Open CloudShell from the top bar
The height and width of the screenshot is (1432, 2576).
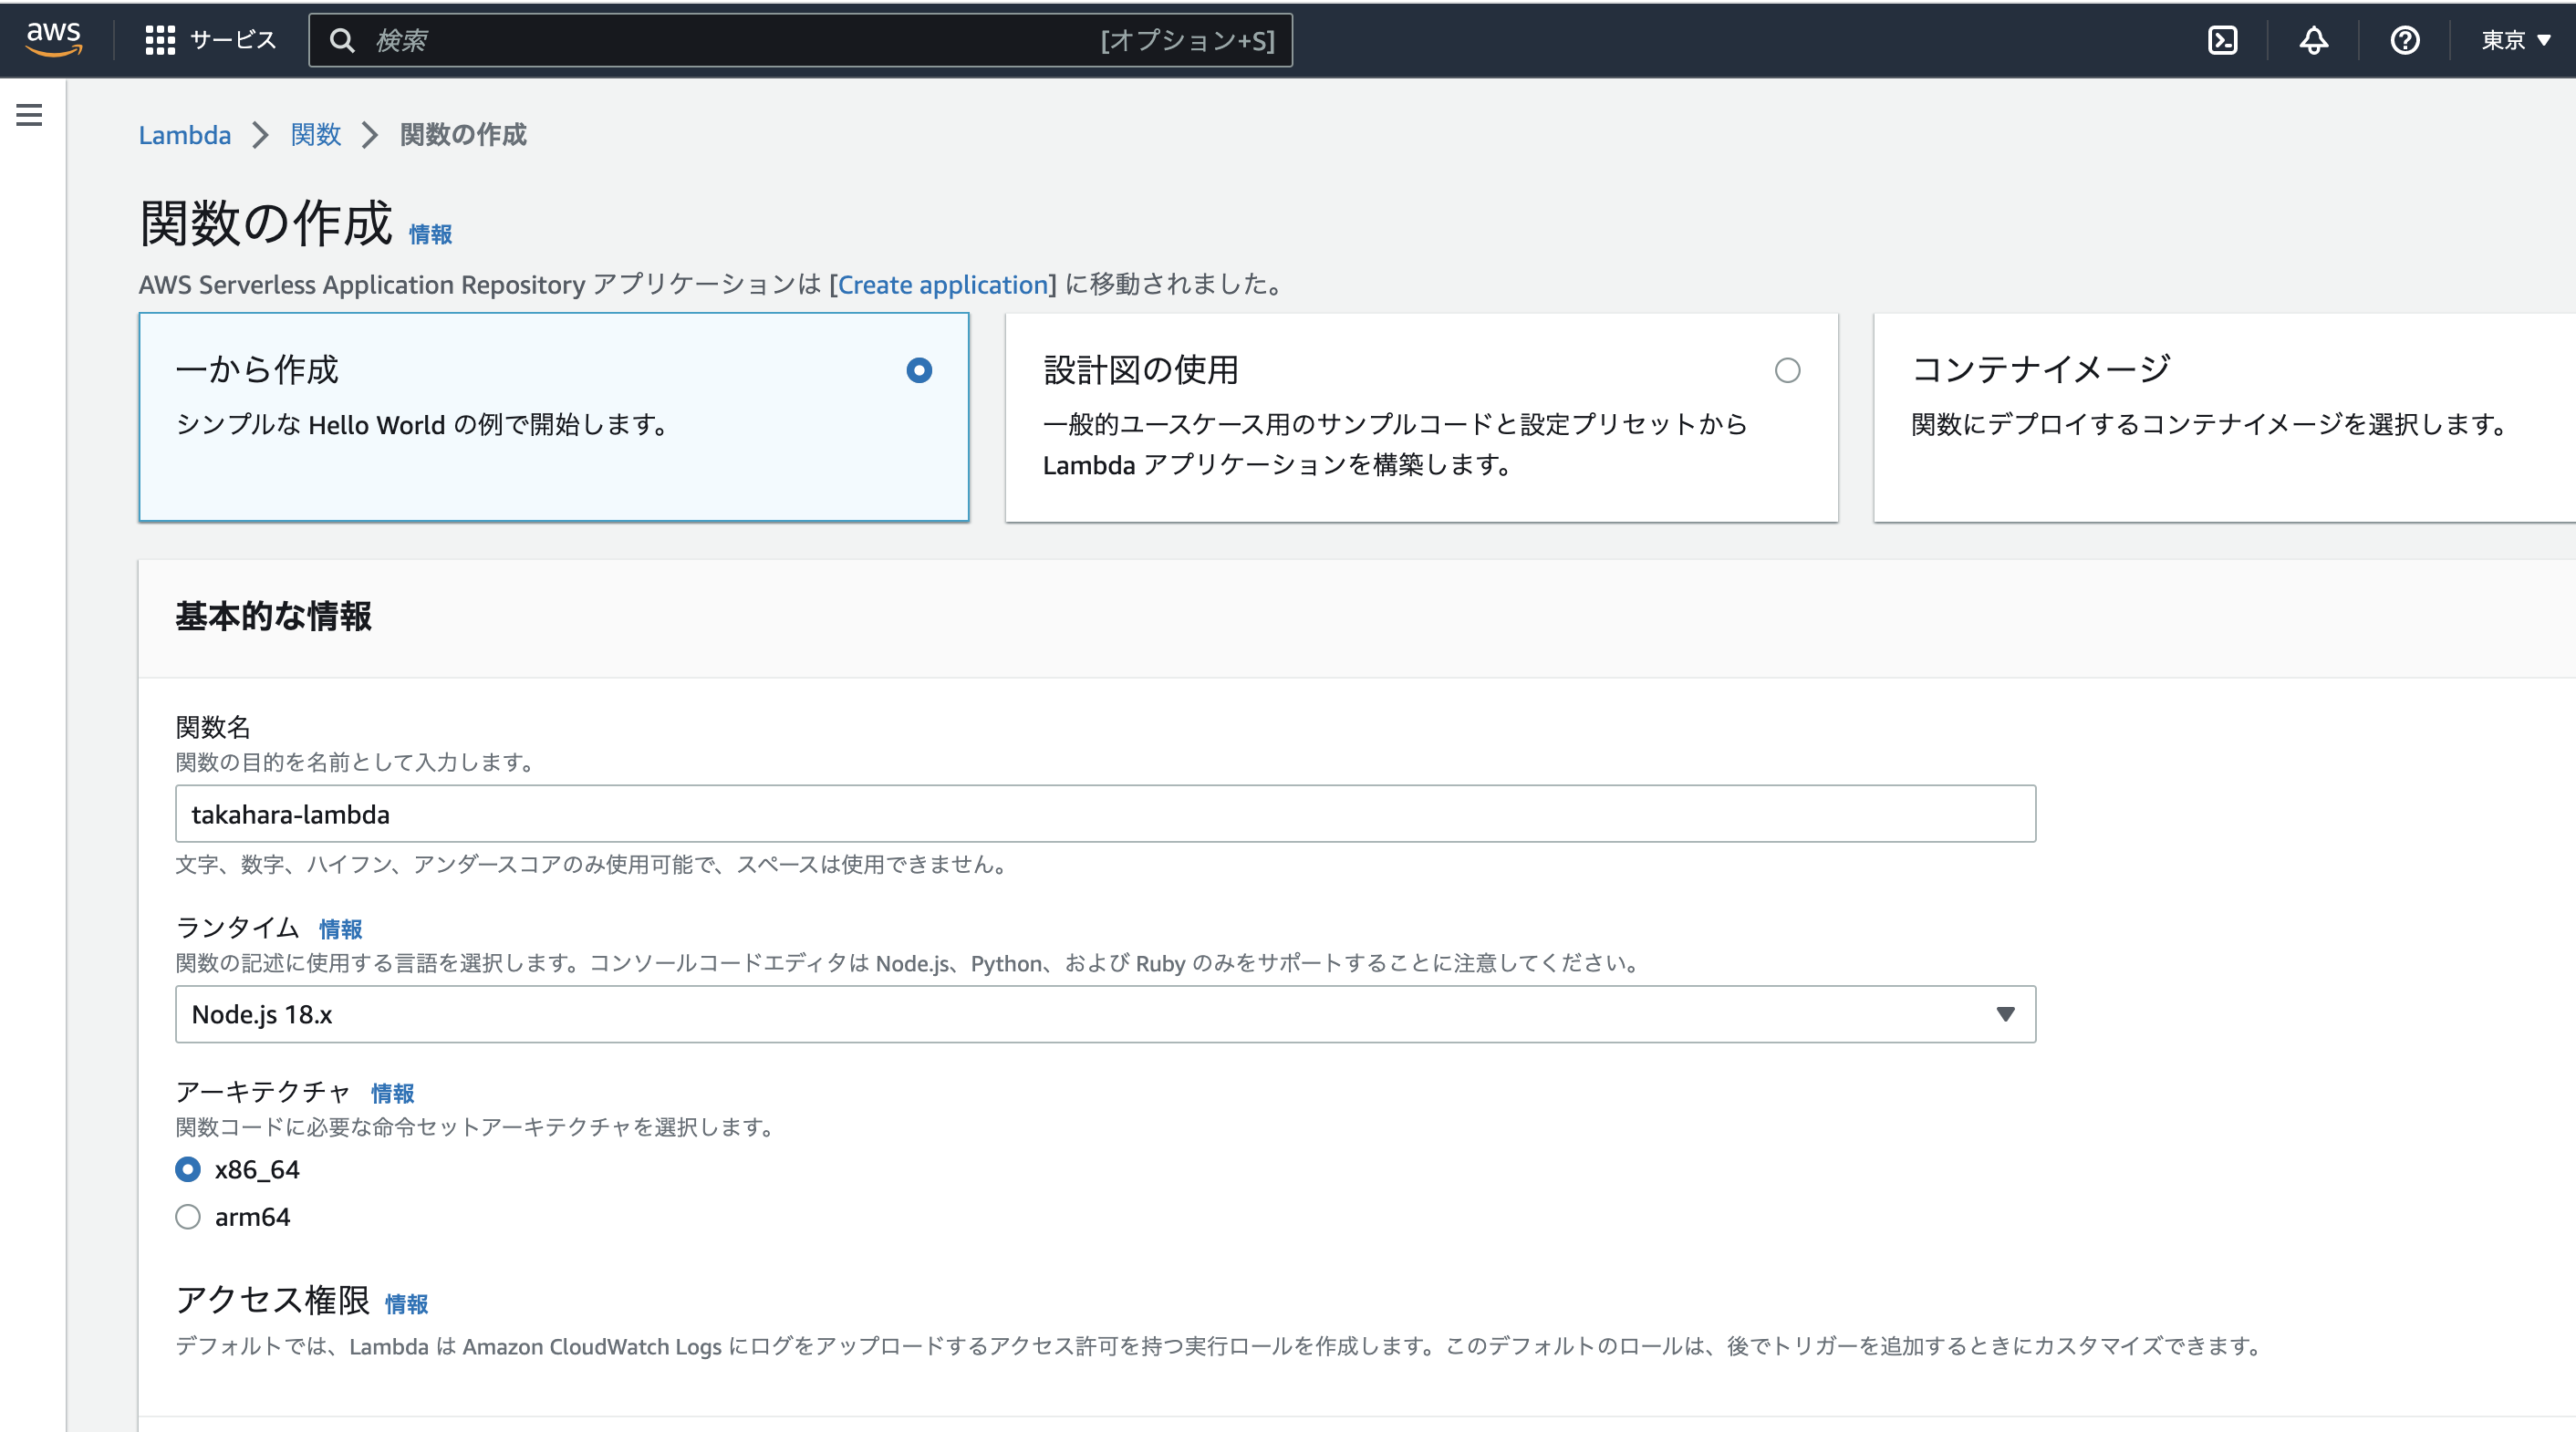(2222, 40)
